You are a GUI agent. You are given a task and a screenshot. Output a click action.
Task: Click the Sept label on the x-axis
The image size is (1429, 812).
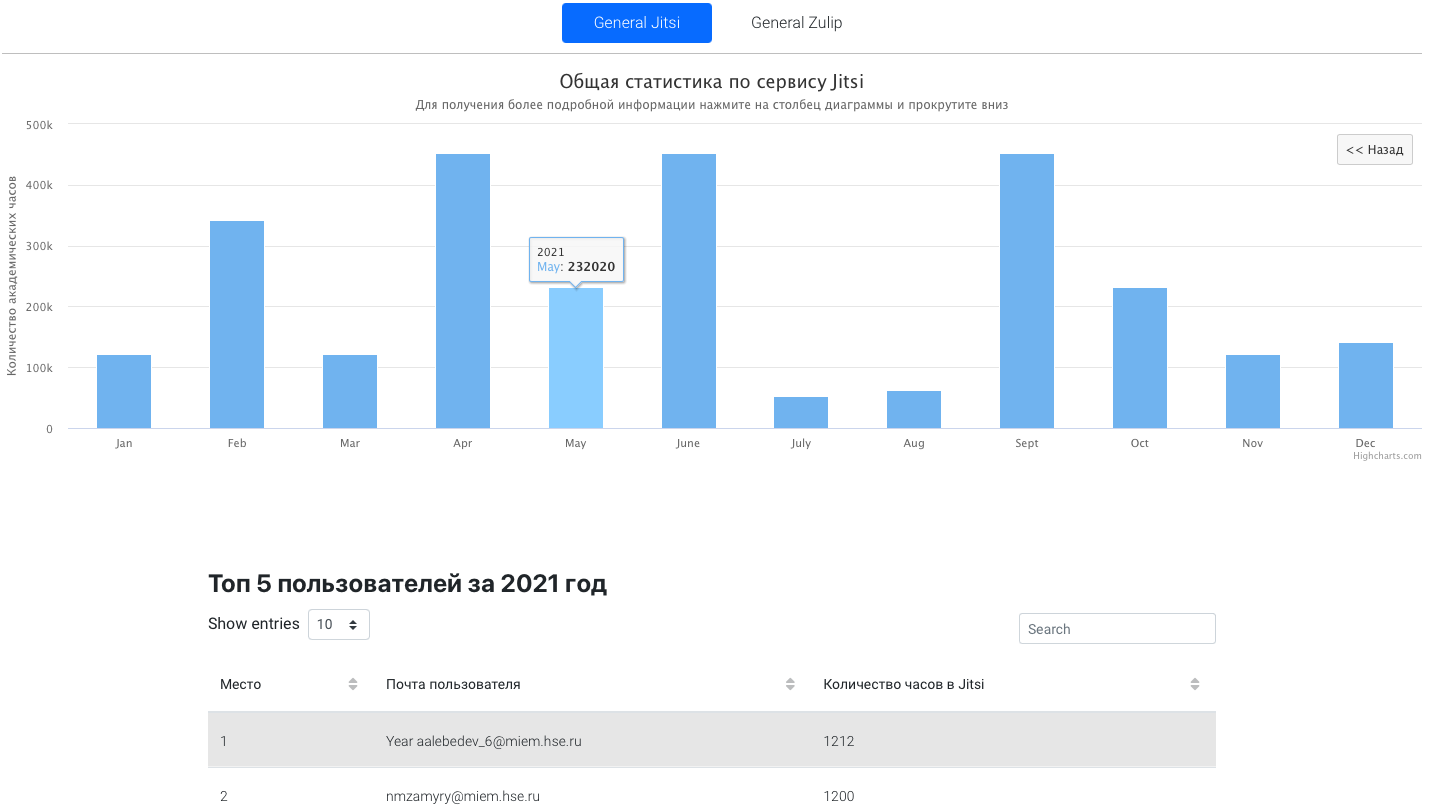[1027, 443]
